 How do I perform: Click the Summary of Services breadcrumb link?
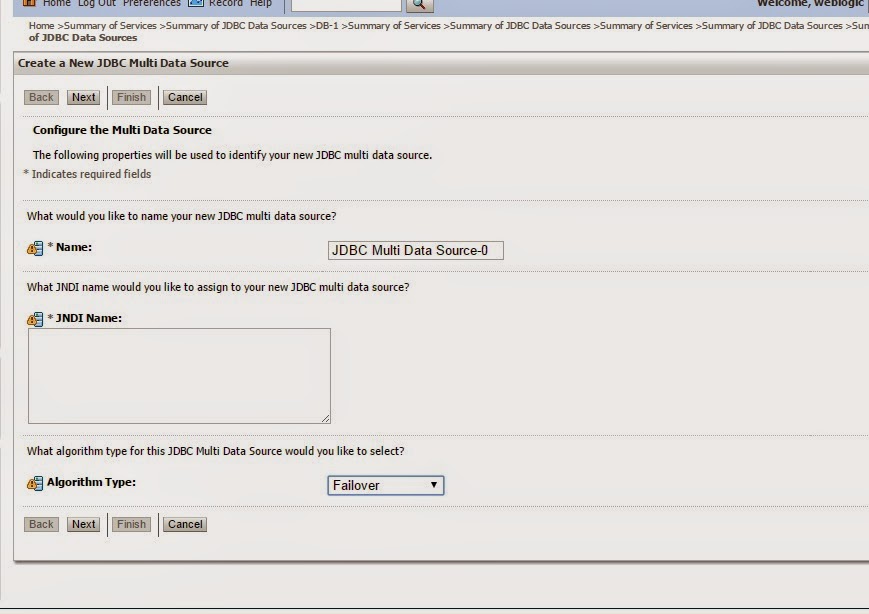click(x=109, y=25)
